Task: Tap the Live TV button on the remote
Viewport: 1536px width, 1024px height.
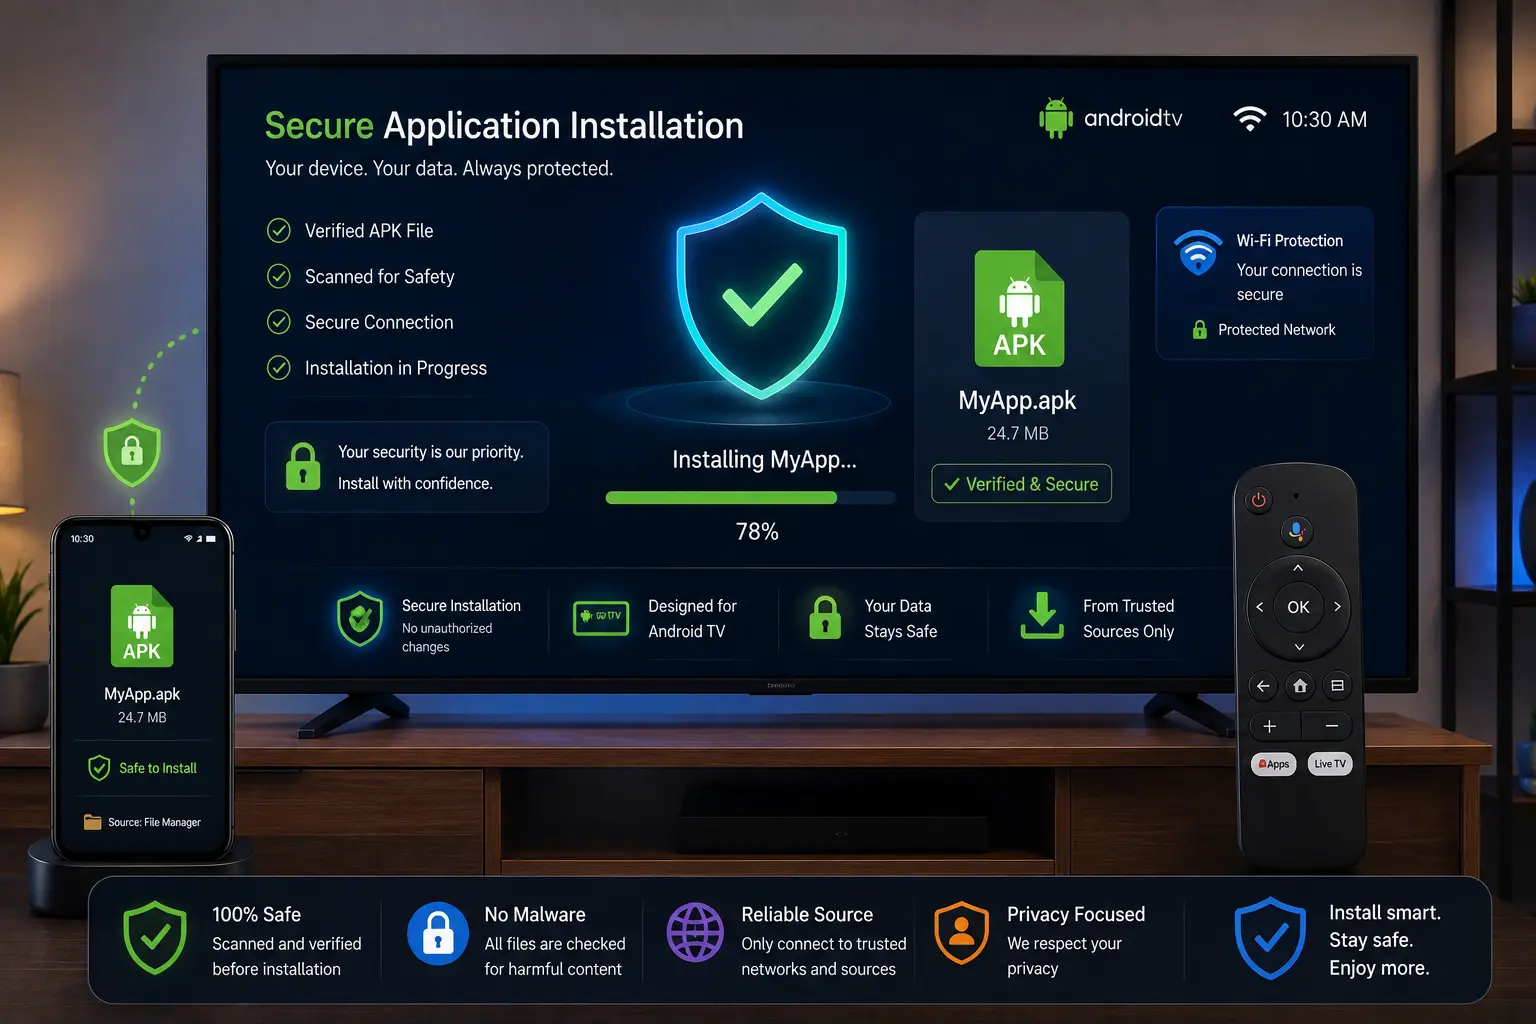Action: (1330, 764)
